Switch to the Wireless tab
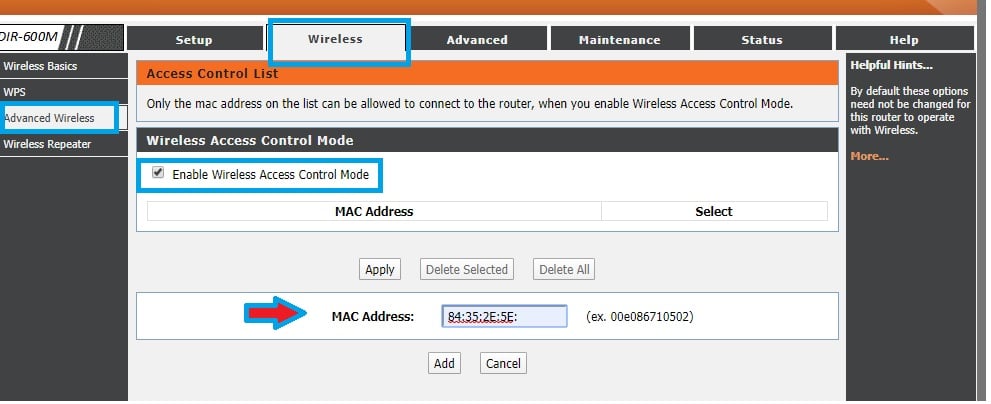 point(336,40)
